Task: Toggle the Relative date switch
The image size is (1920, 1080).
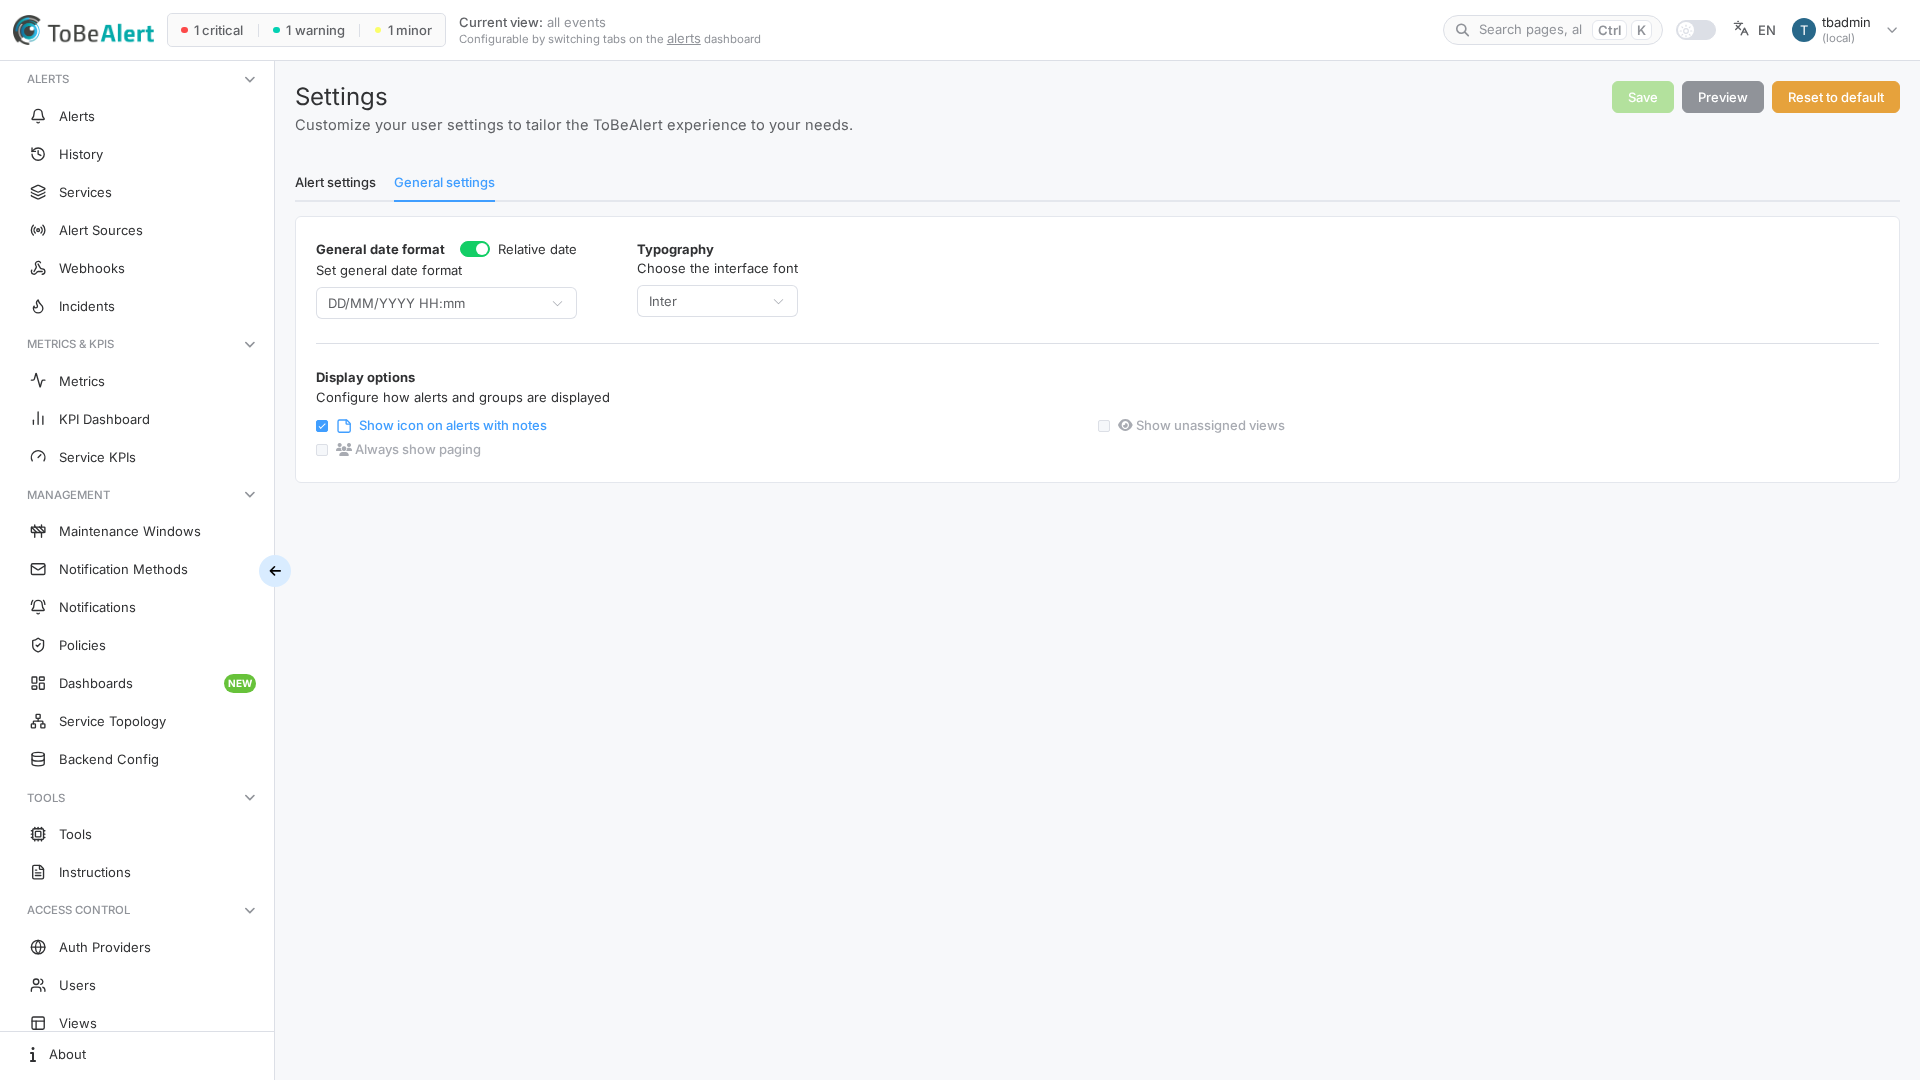Action: point(475,249)
